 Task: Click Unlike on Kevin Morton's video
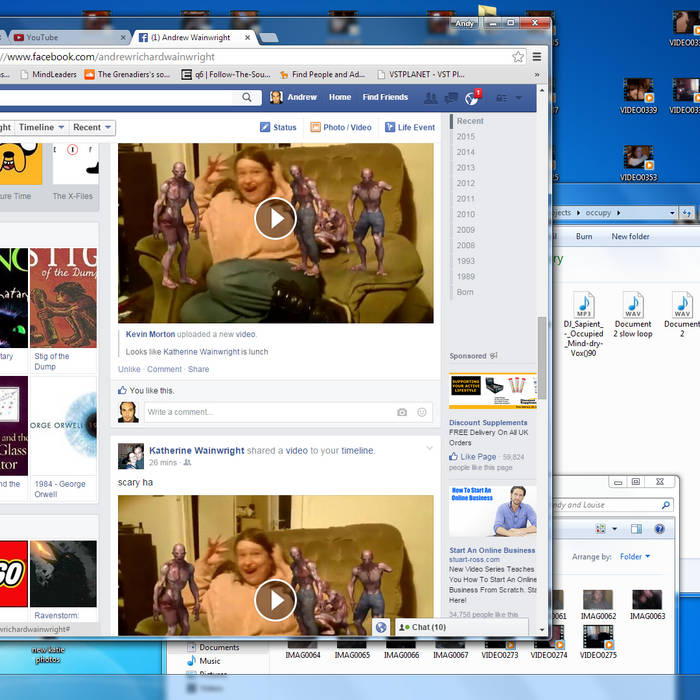tap(129, 369)
